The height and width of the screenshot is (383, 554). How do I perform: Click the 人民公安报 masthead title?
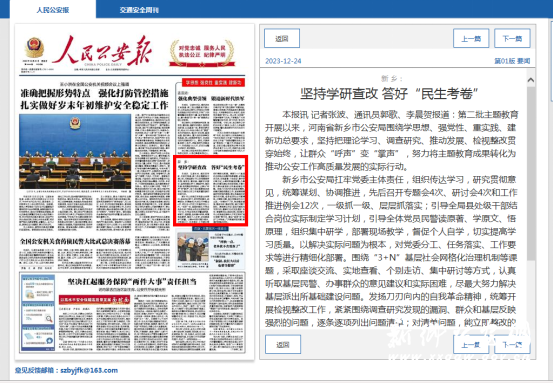click(103, 51)
